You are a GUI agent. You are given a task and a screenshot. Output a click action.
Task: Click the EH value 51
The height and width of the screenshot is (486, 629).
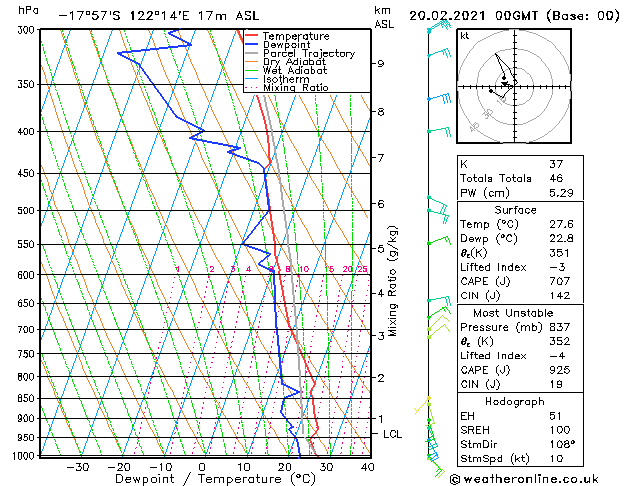coord(556,416)
